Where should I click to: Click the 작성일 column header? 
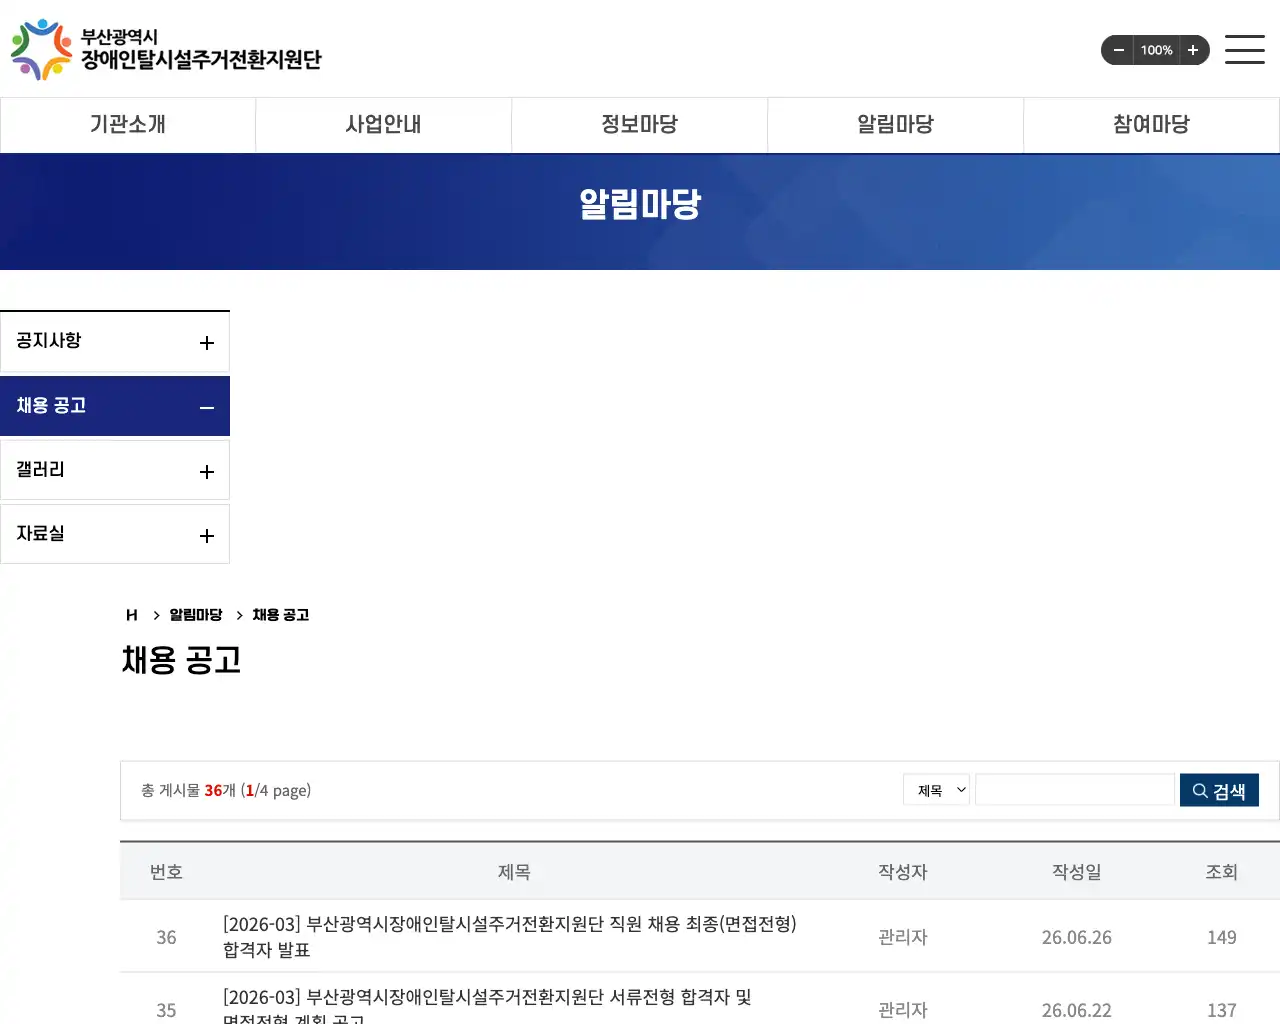1077,872
